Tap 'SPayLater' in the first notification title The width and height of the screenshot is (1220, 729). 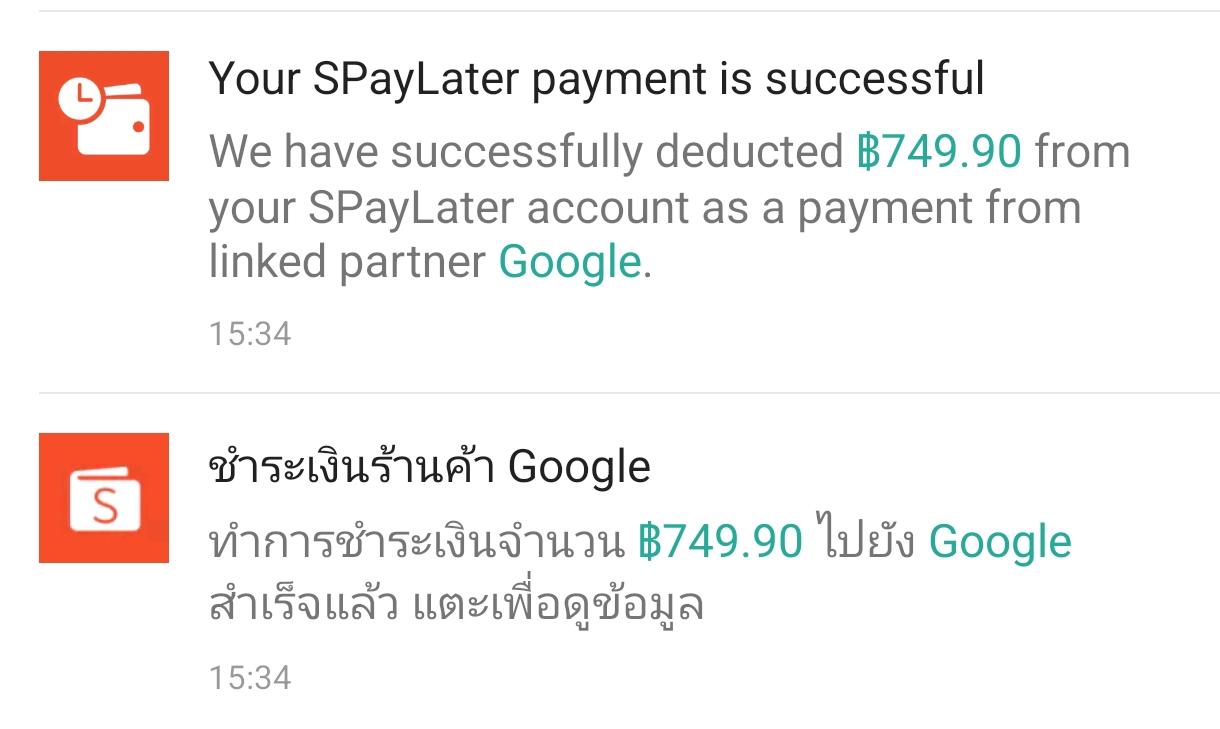pos(415,80)
